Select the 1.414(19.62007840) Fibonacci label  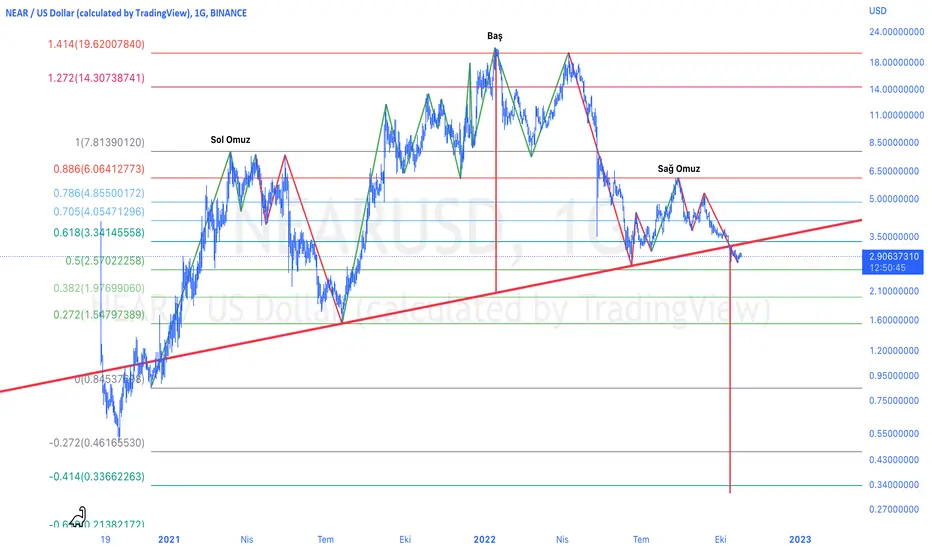96,44
